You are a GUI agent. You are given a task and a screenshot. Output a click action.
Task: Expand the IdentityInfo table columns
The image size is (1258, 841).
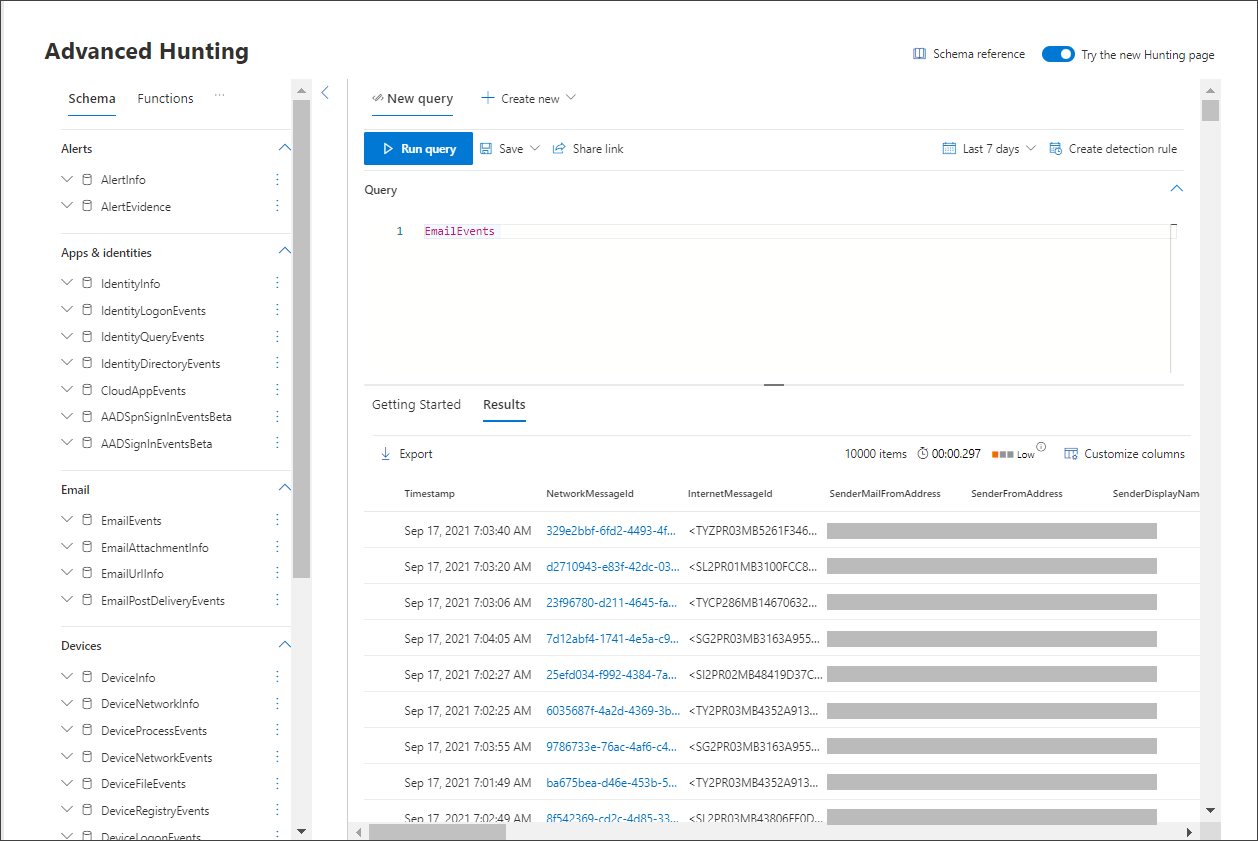point(67,284)
